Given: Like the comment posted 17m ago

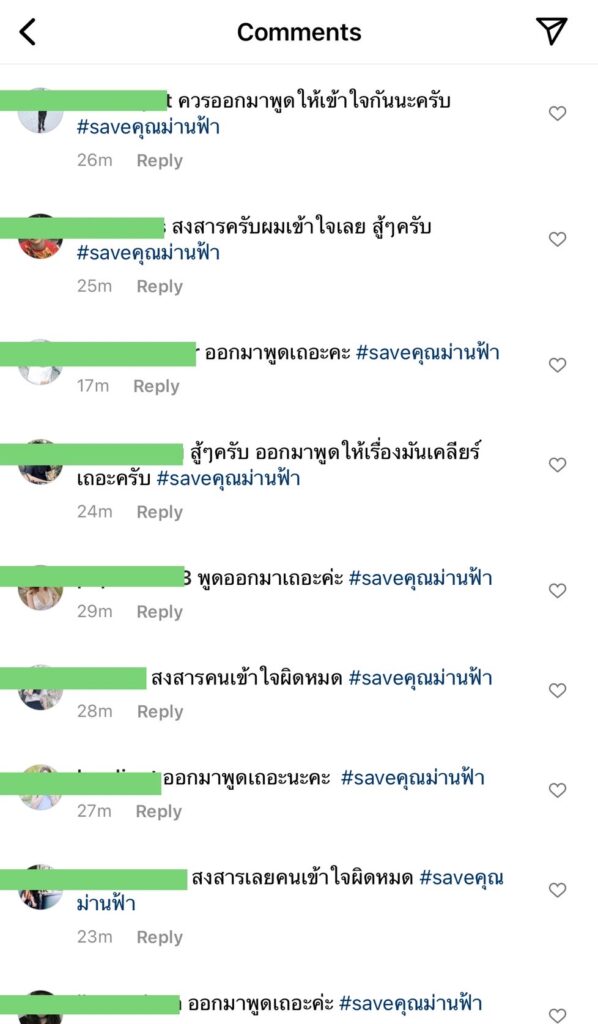Looking at the screenshot, I should [557, 365].
